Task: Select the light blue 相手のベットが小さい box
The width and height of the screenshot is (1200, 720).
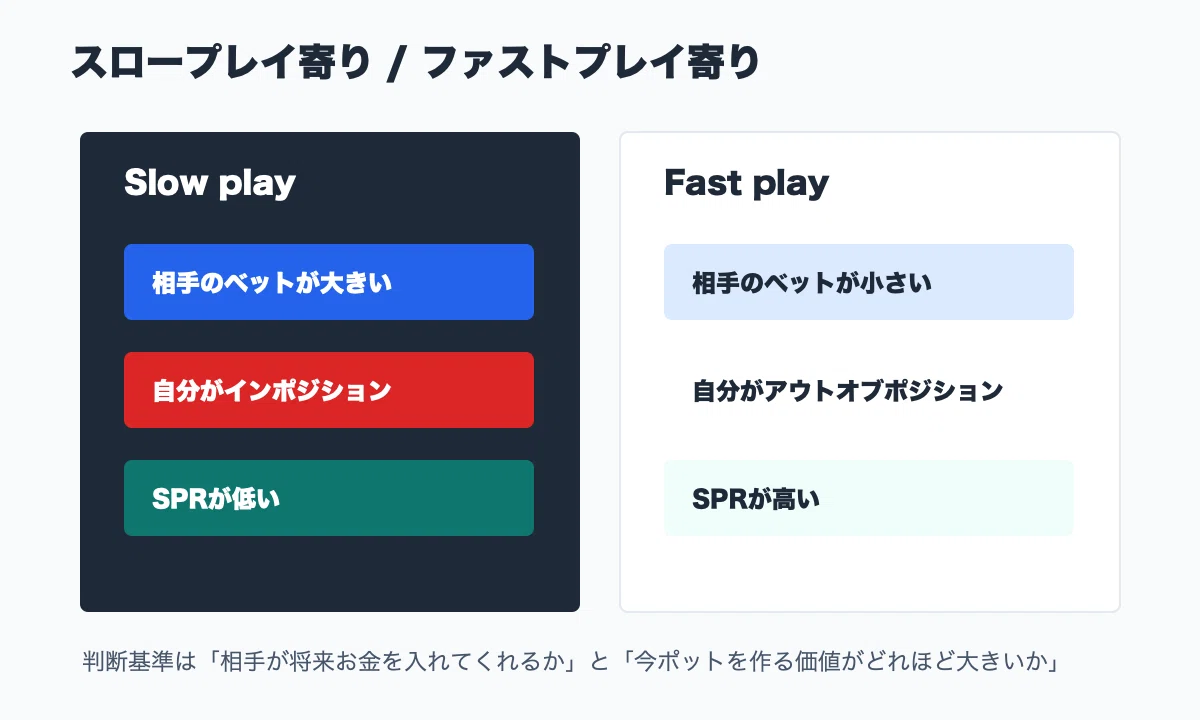Action: click(x=869, y=282)
